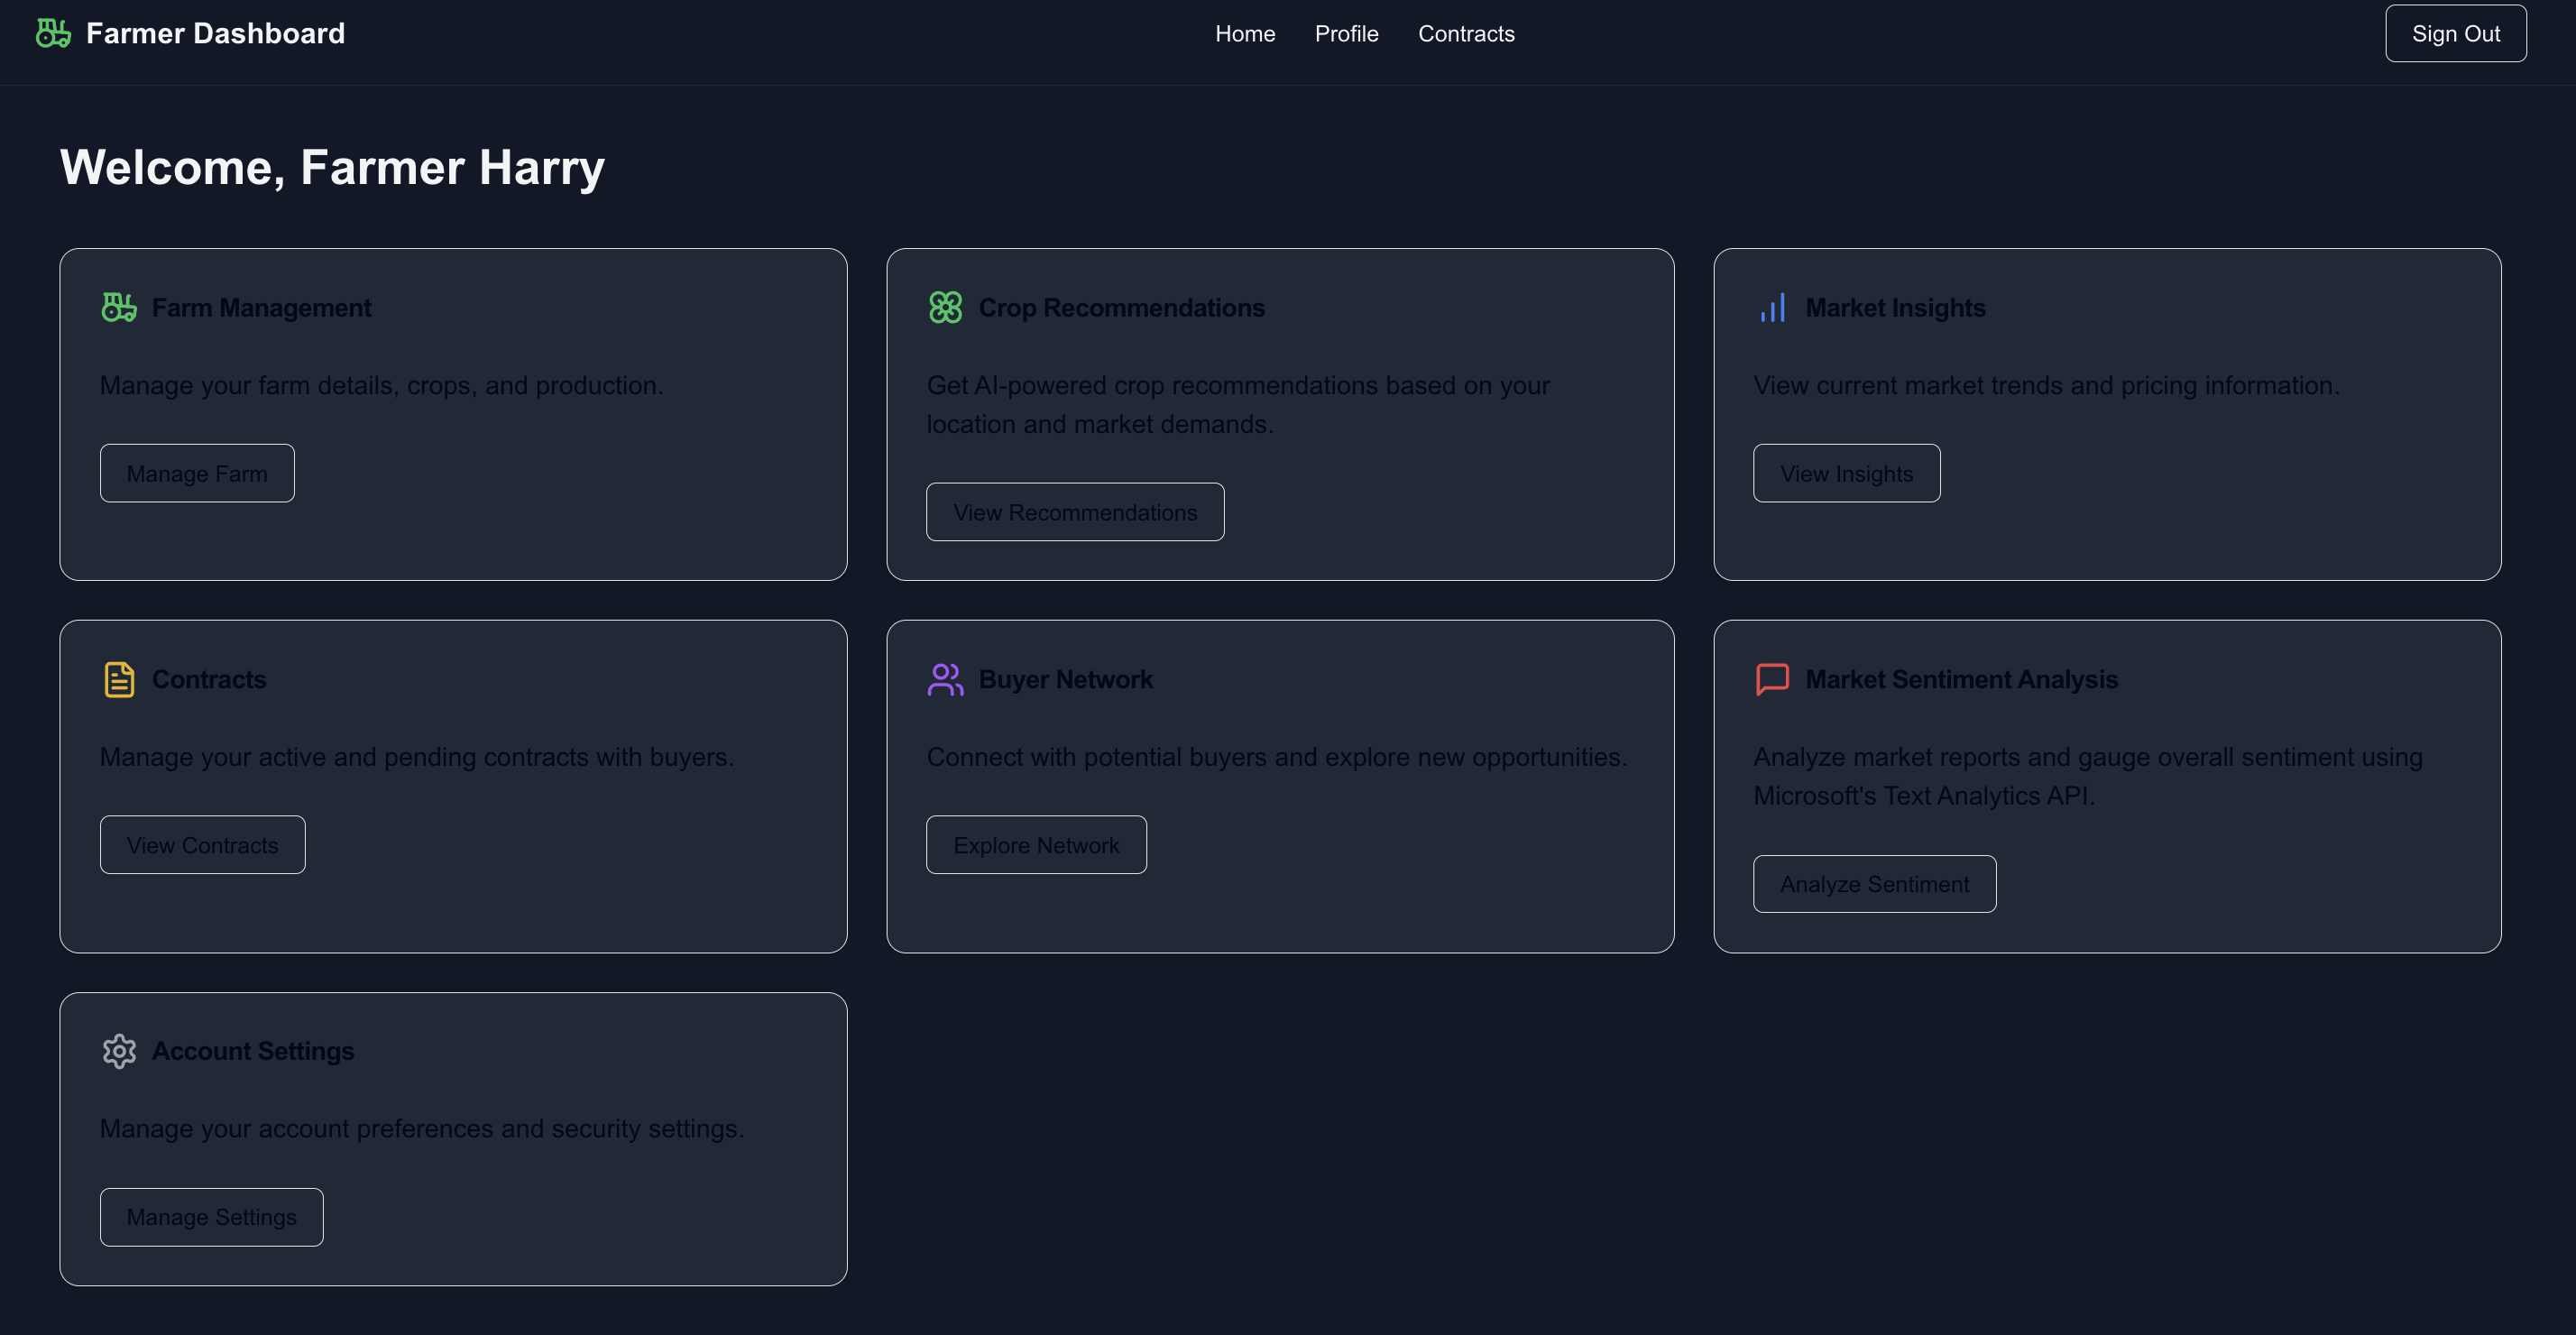Click the View Insights button
This screenshot has height=1335, width=2576.
point(1846,473)
